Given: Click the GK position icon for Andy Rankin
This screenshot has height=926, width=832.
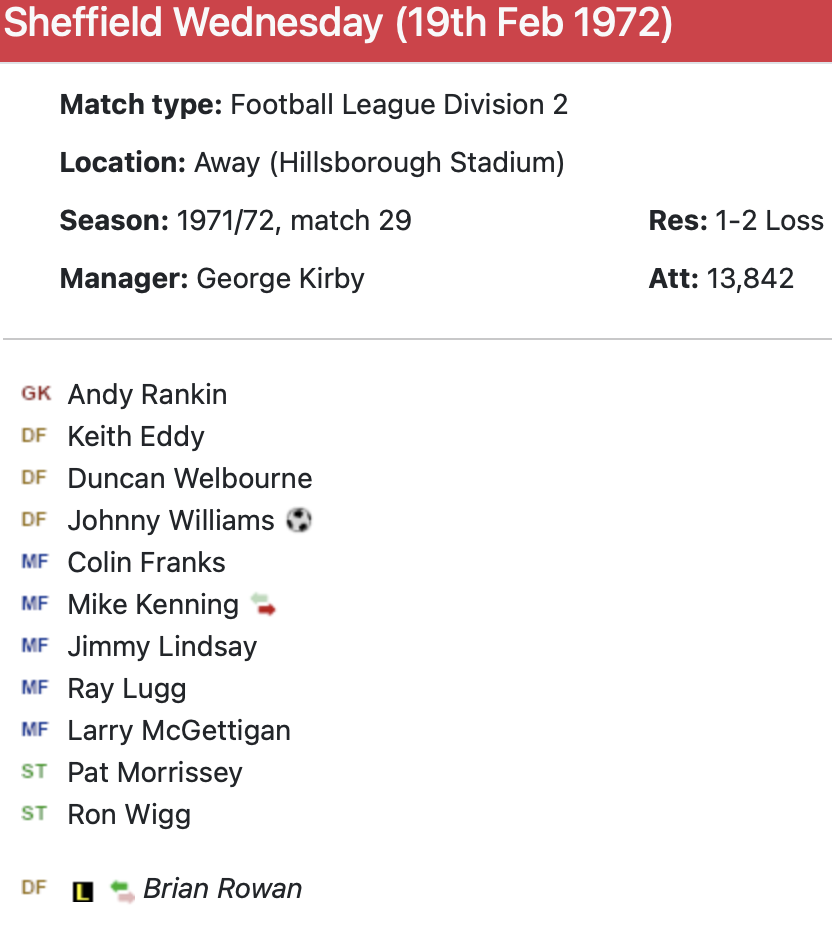Looking at the screenshot, I should click(36, 394).
